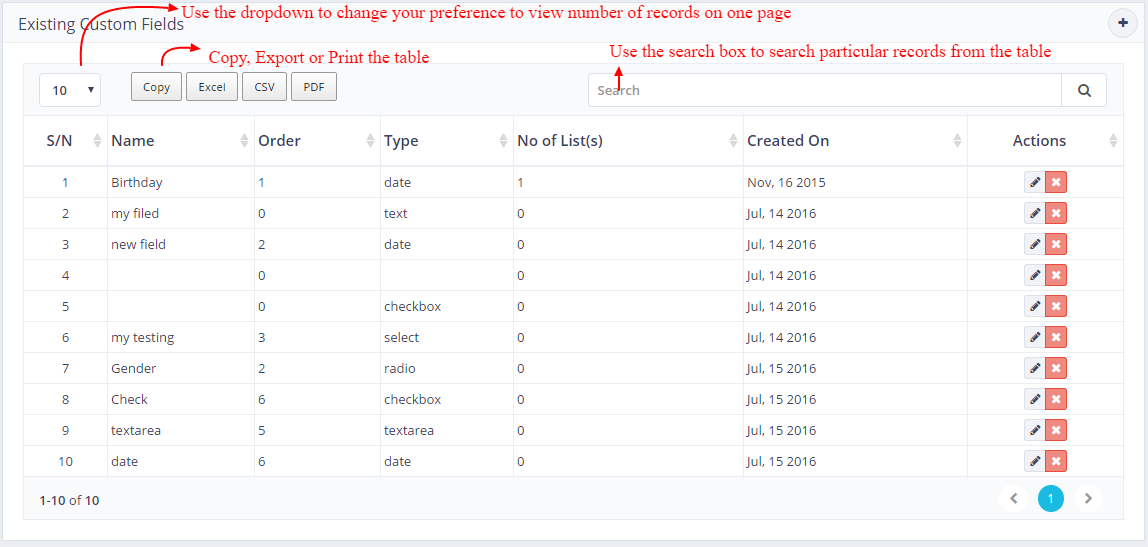This screenshot has height=547, width=1148.
Task: Remove the 'new field' row
Action: (1056, 244)
